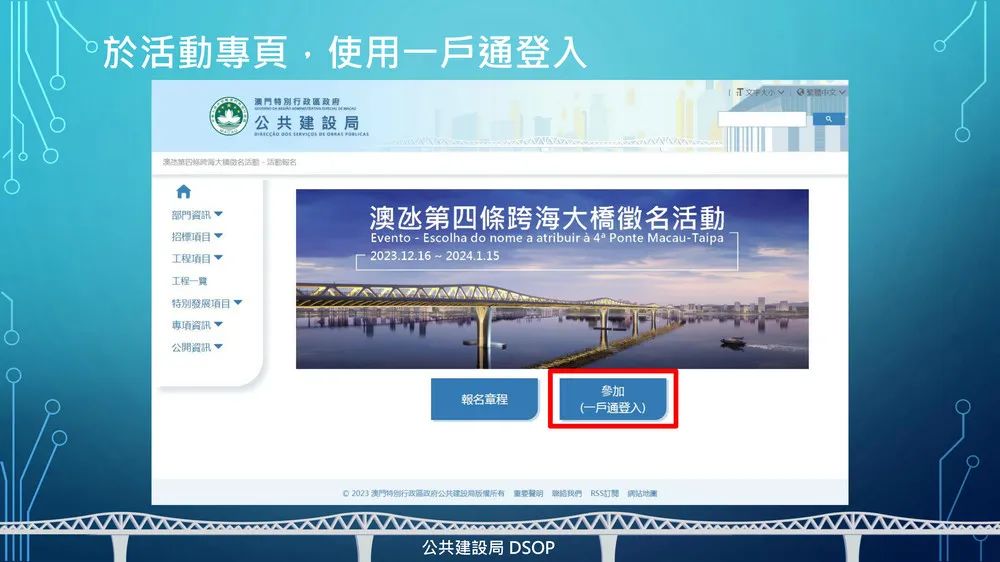This screenshot has height=562, width=1000.
Task: Go to the home icon in sidebar
Action: [184, 191]
